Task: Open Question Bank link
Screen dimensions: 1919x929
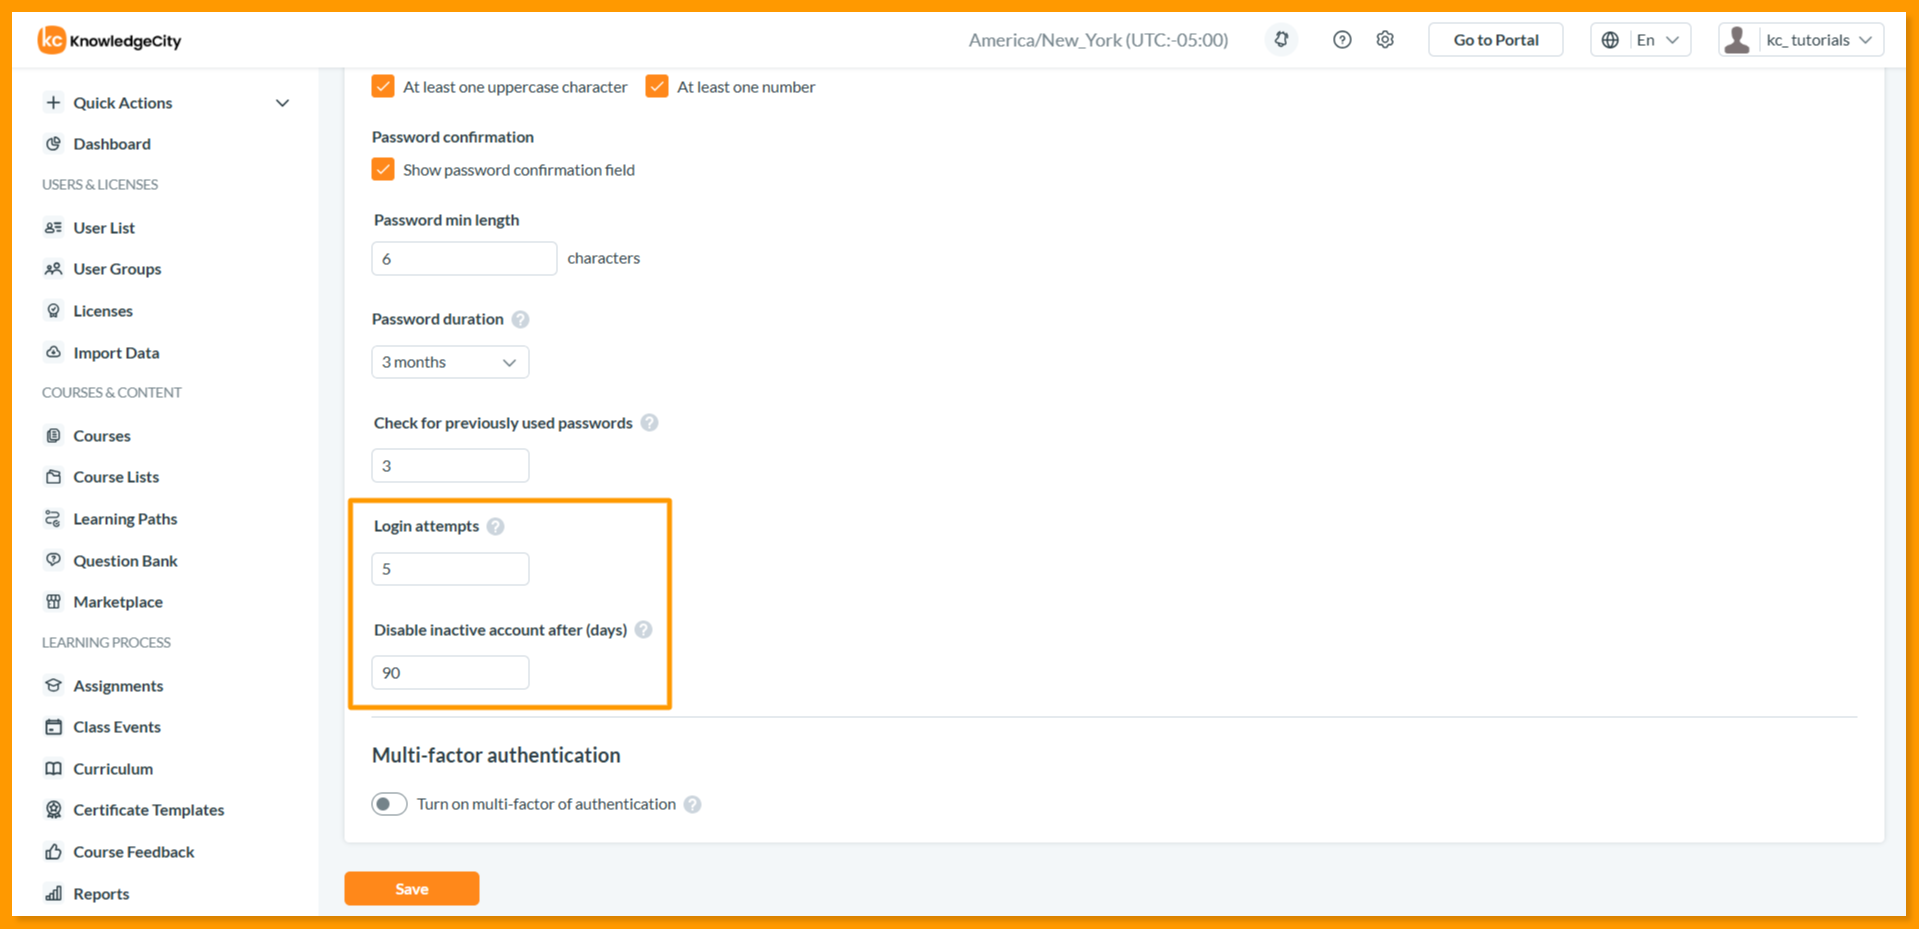Action: pos(125,561)
